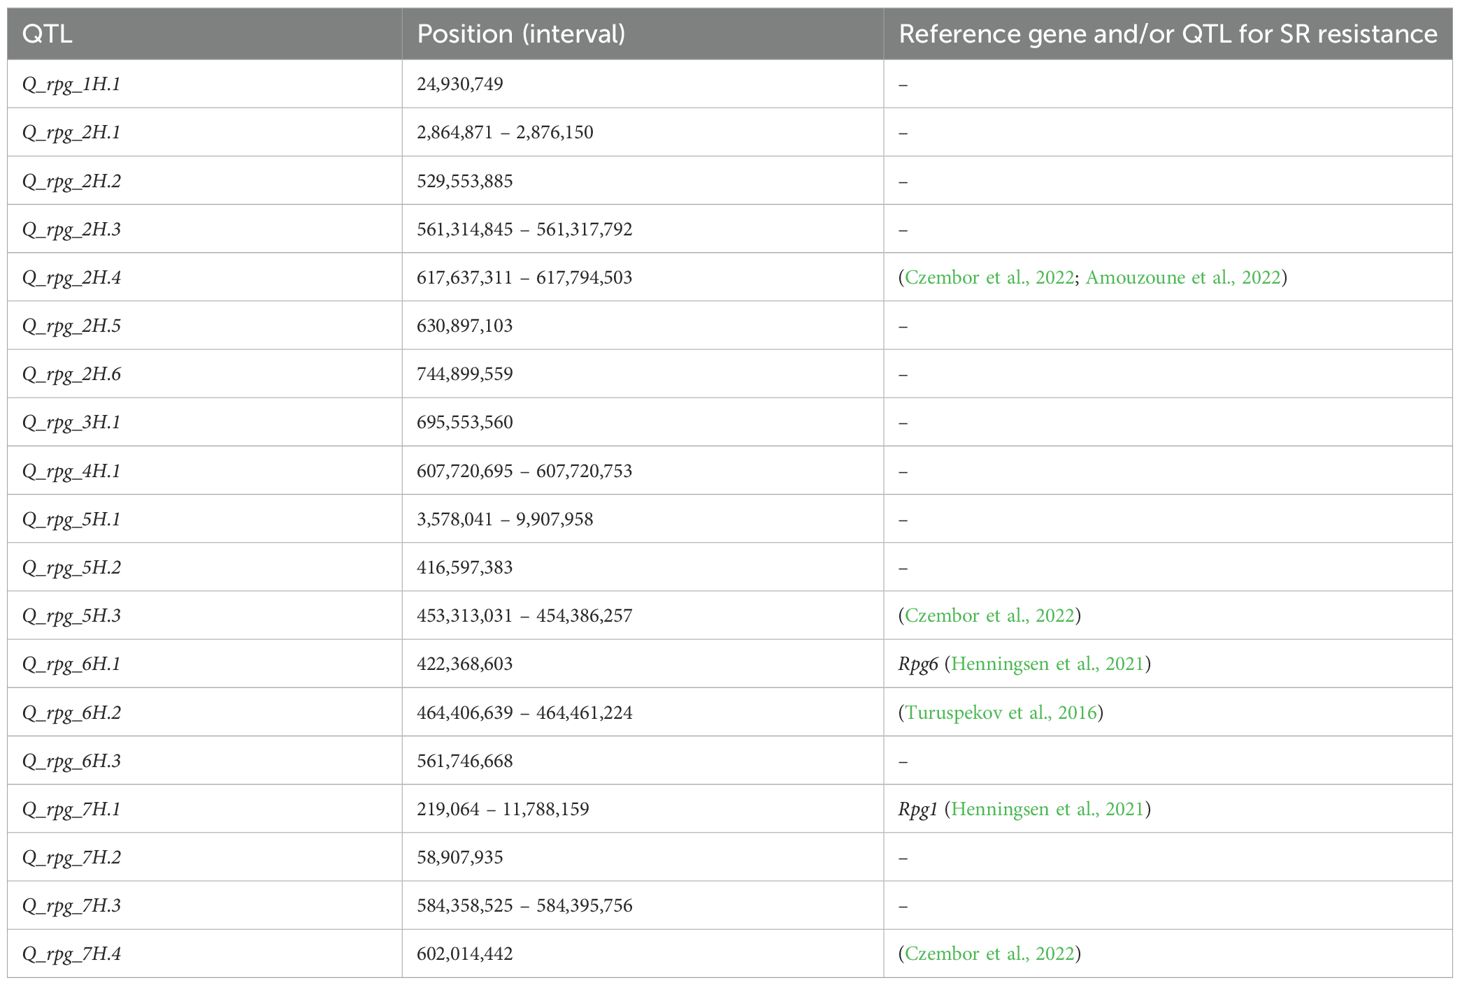Viewport: 1460px width, 985px height.
Task: Follow Czembor et al., 2022 link in Q_rpg_5H.3 row
Action: pyautogui.click(x=989, y=616)
